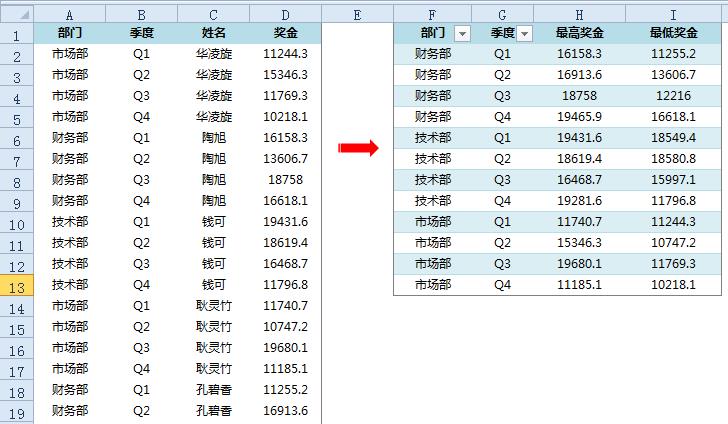Select the cell with value 16913.6 in column D
This screenshot has width=728, height=424.
coord(286,411)
